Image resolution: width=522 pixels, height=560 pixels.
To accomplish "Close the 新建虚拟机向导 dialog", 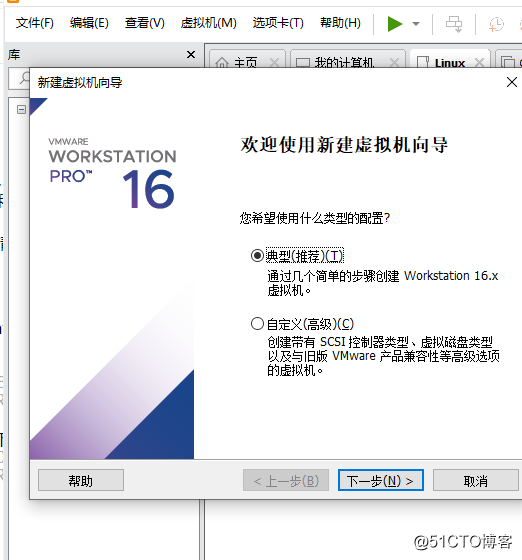I will 512,82.
